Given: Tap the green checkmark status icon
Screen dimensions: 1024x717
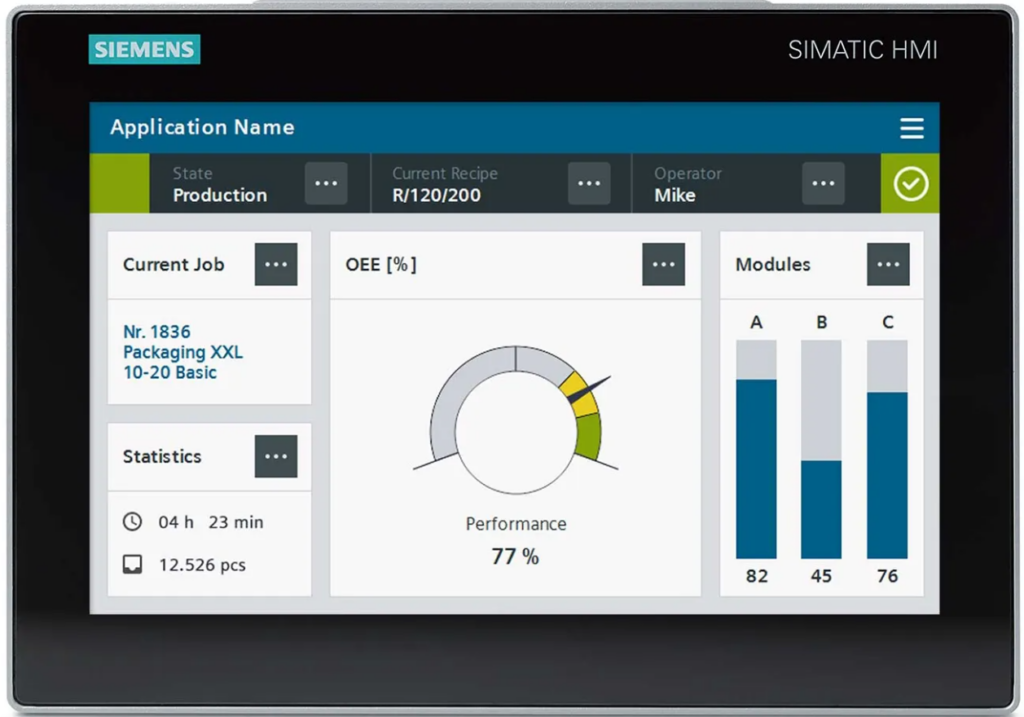Looking at the screenshot, I should pos(909,183).
